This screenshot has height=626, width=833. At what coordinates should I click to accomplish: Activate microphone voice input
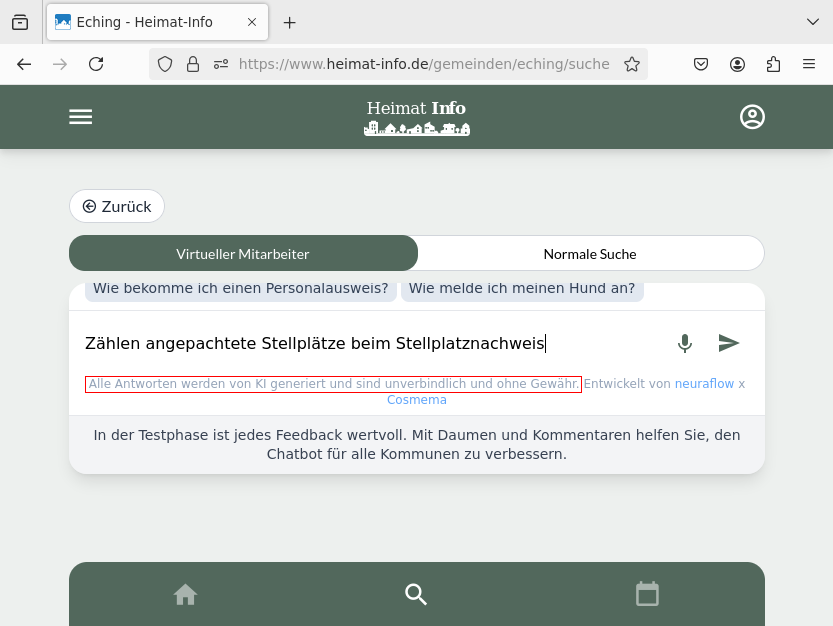point(684,344)
